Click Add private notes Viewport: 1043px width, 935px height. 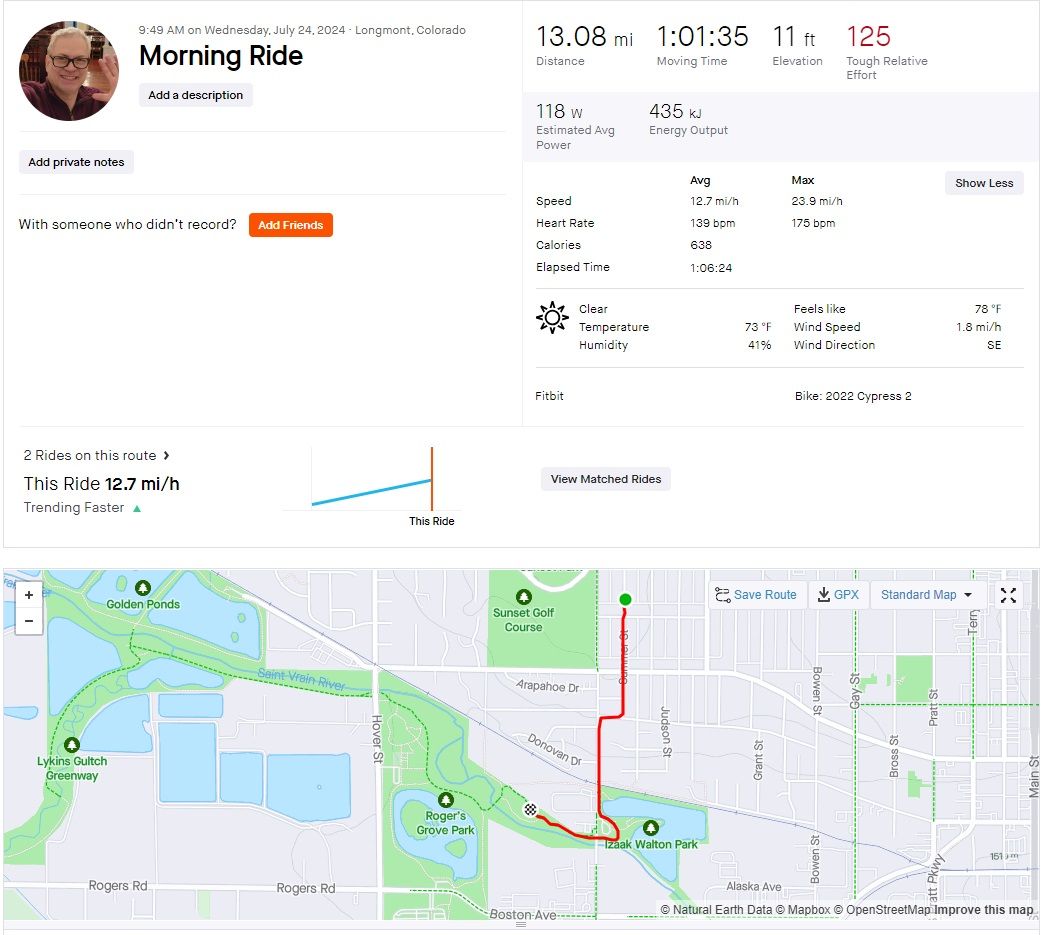77,162
